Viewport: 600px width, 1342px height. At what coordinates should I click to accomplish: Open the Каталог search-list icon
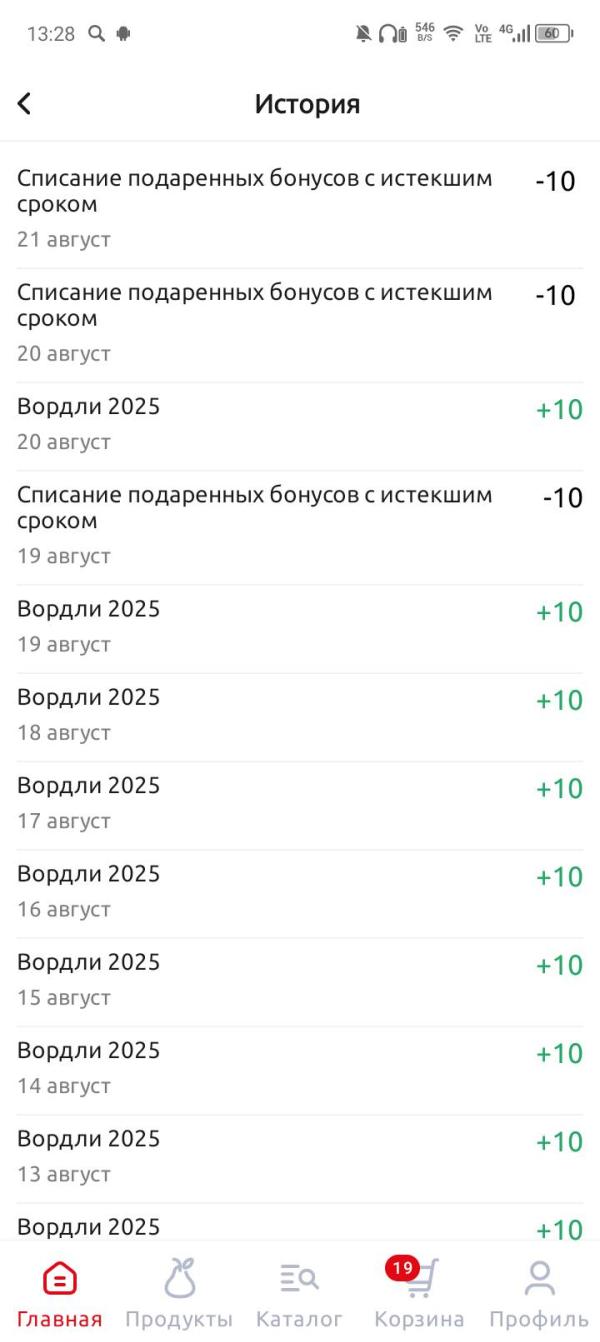[x=299, y=1278]
